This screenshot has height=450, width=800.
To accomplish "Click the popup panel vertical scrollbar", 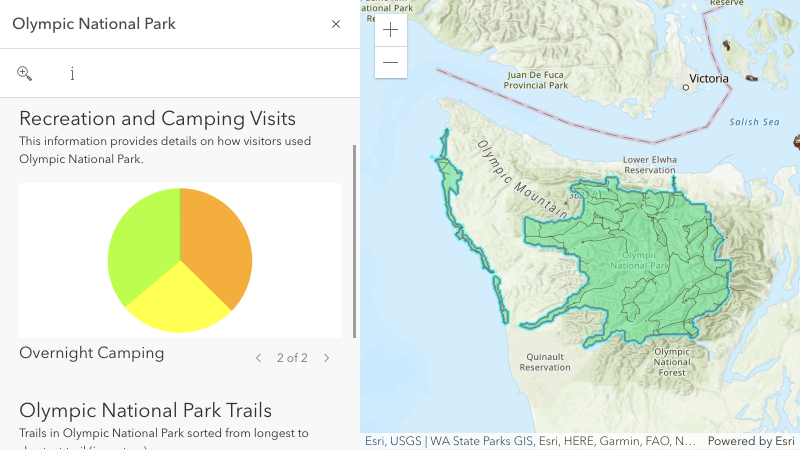I will click(x=353, y=240).
